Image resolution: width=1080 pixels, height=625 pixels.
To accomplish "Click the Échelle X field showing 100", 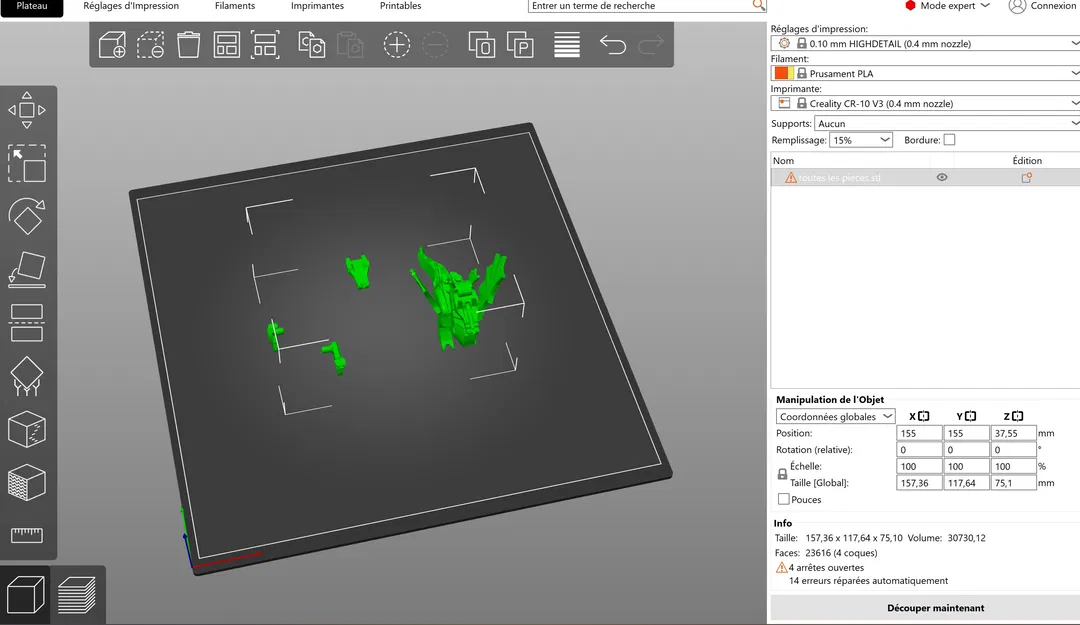I will point(919,467).
